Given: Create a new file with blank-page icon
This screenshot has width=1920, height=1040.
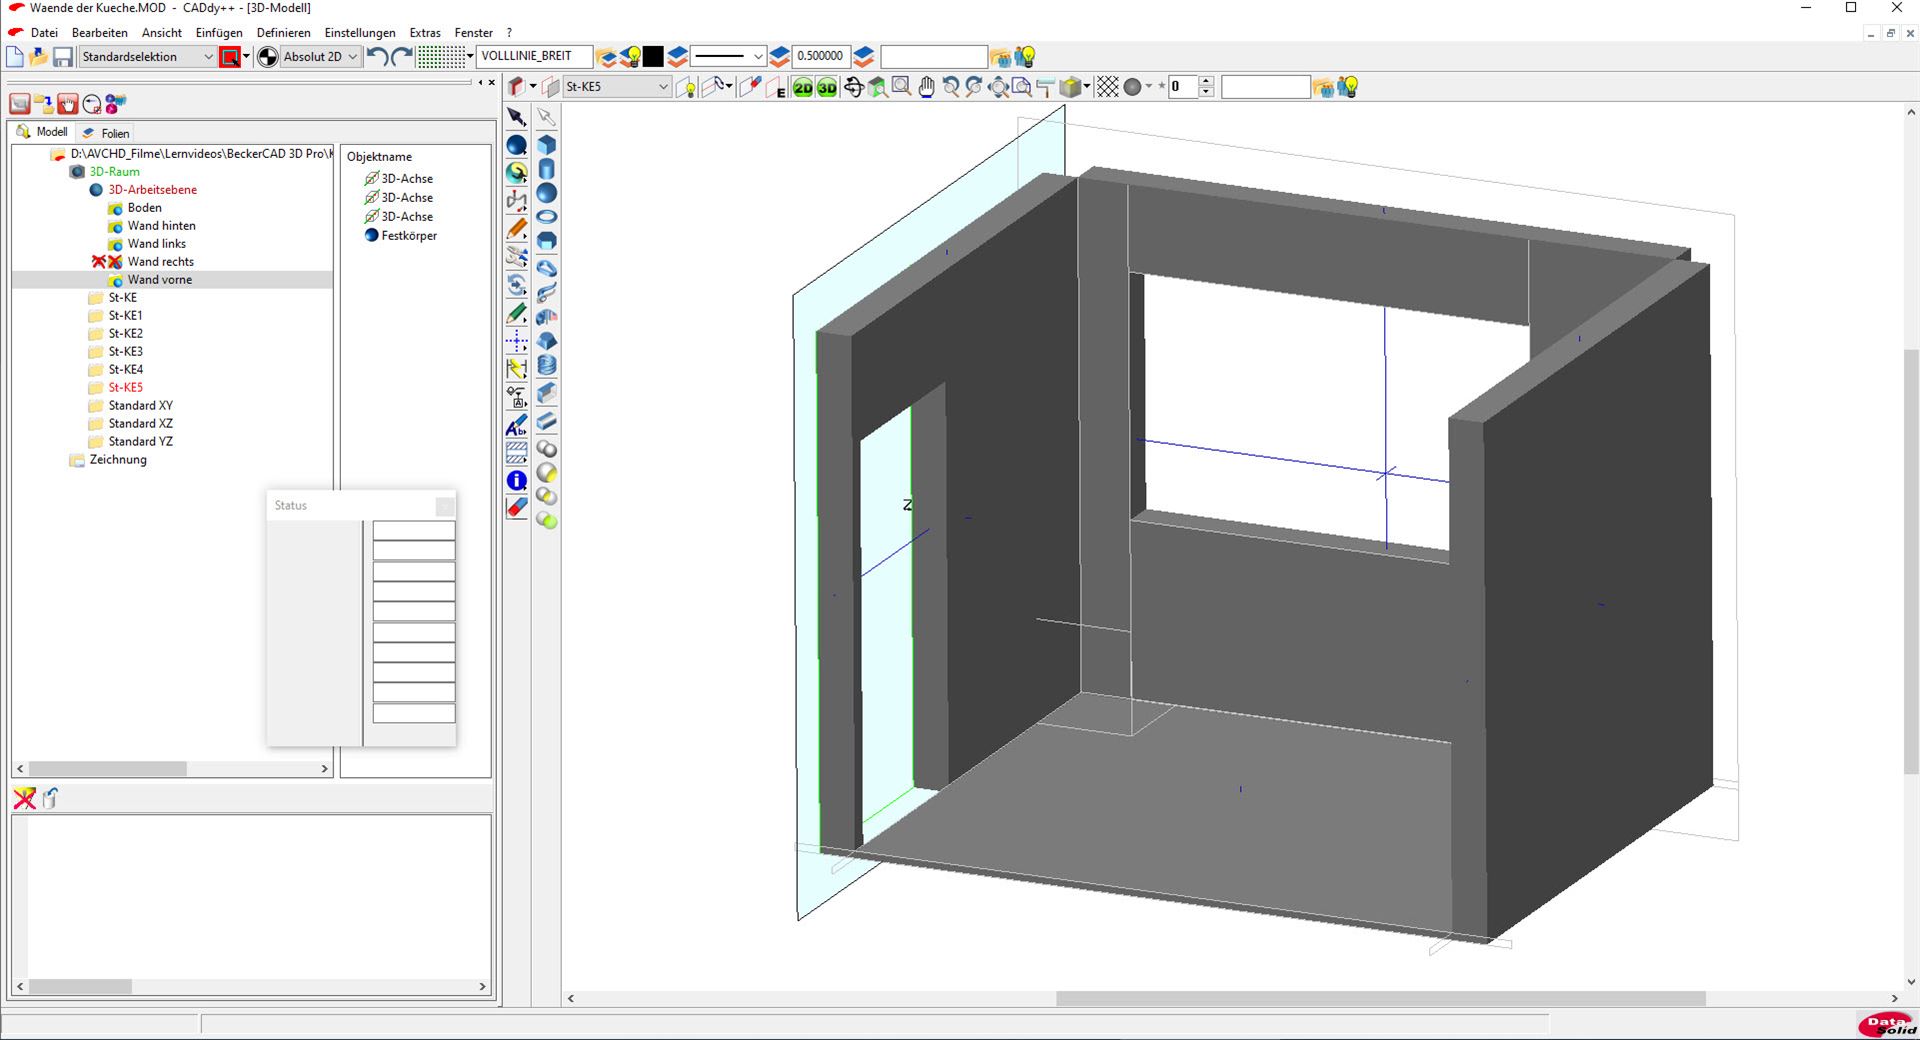Looking at the screenshot, I should [15, 57].
